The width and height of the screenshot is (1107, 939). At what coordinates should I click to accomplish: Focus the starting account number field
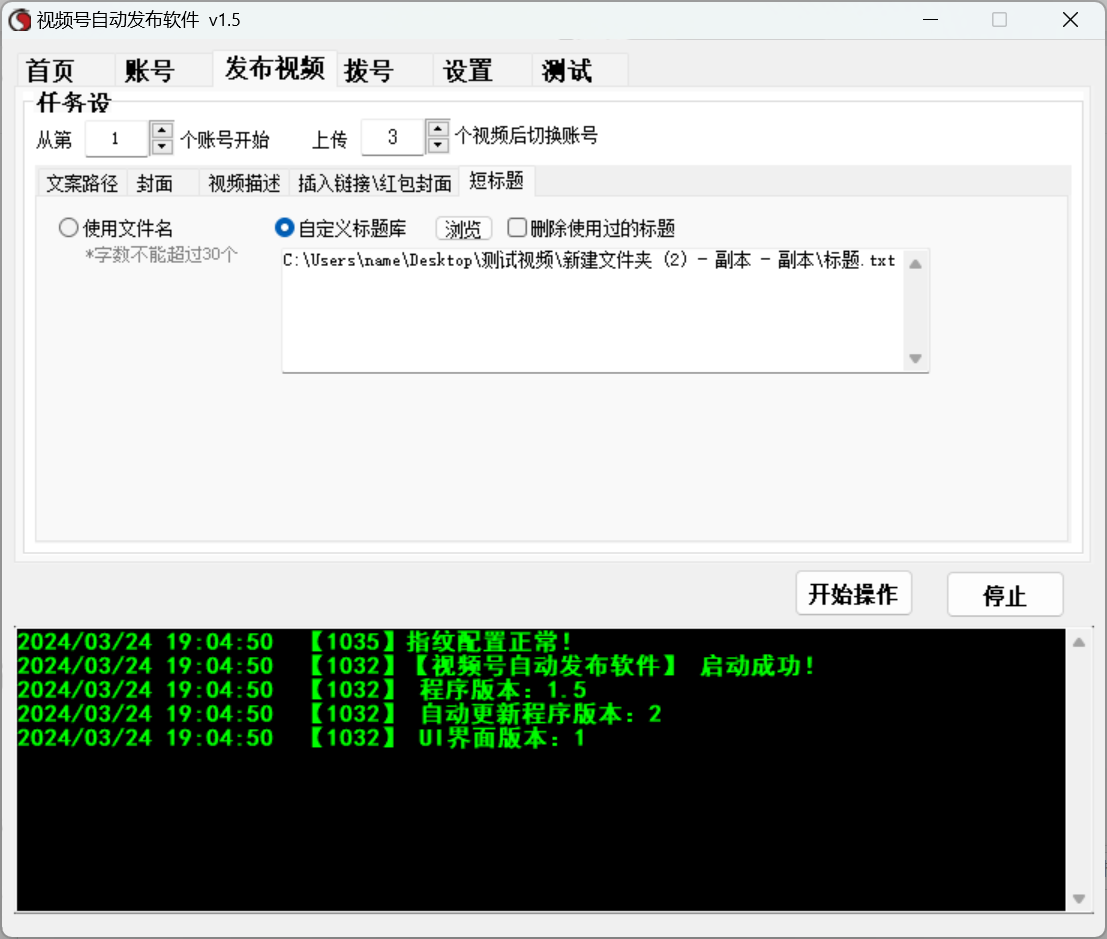(116, 138)
